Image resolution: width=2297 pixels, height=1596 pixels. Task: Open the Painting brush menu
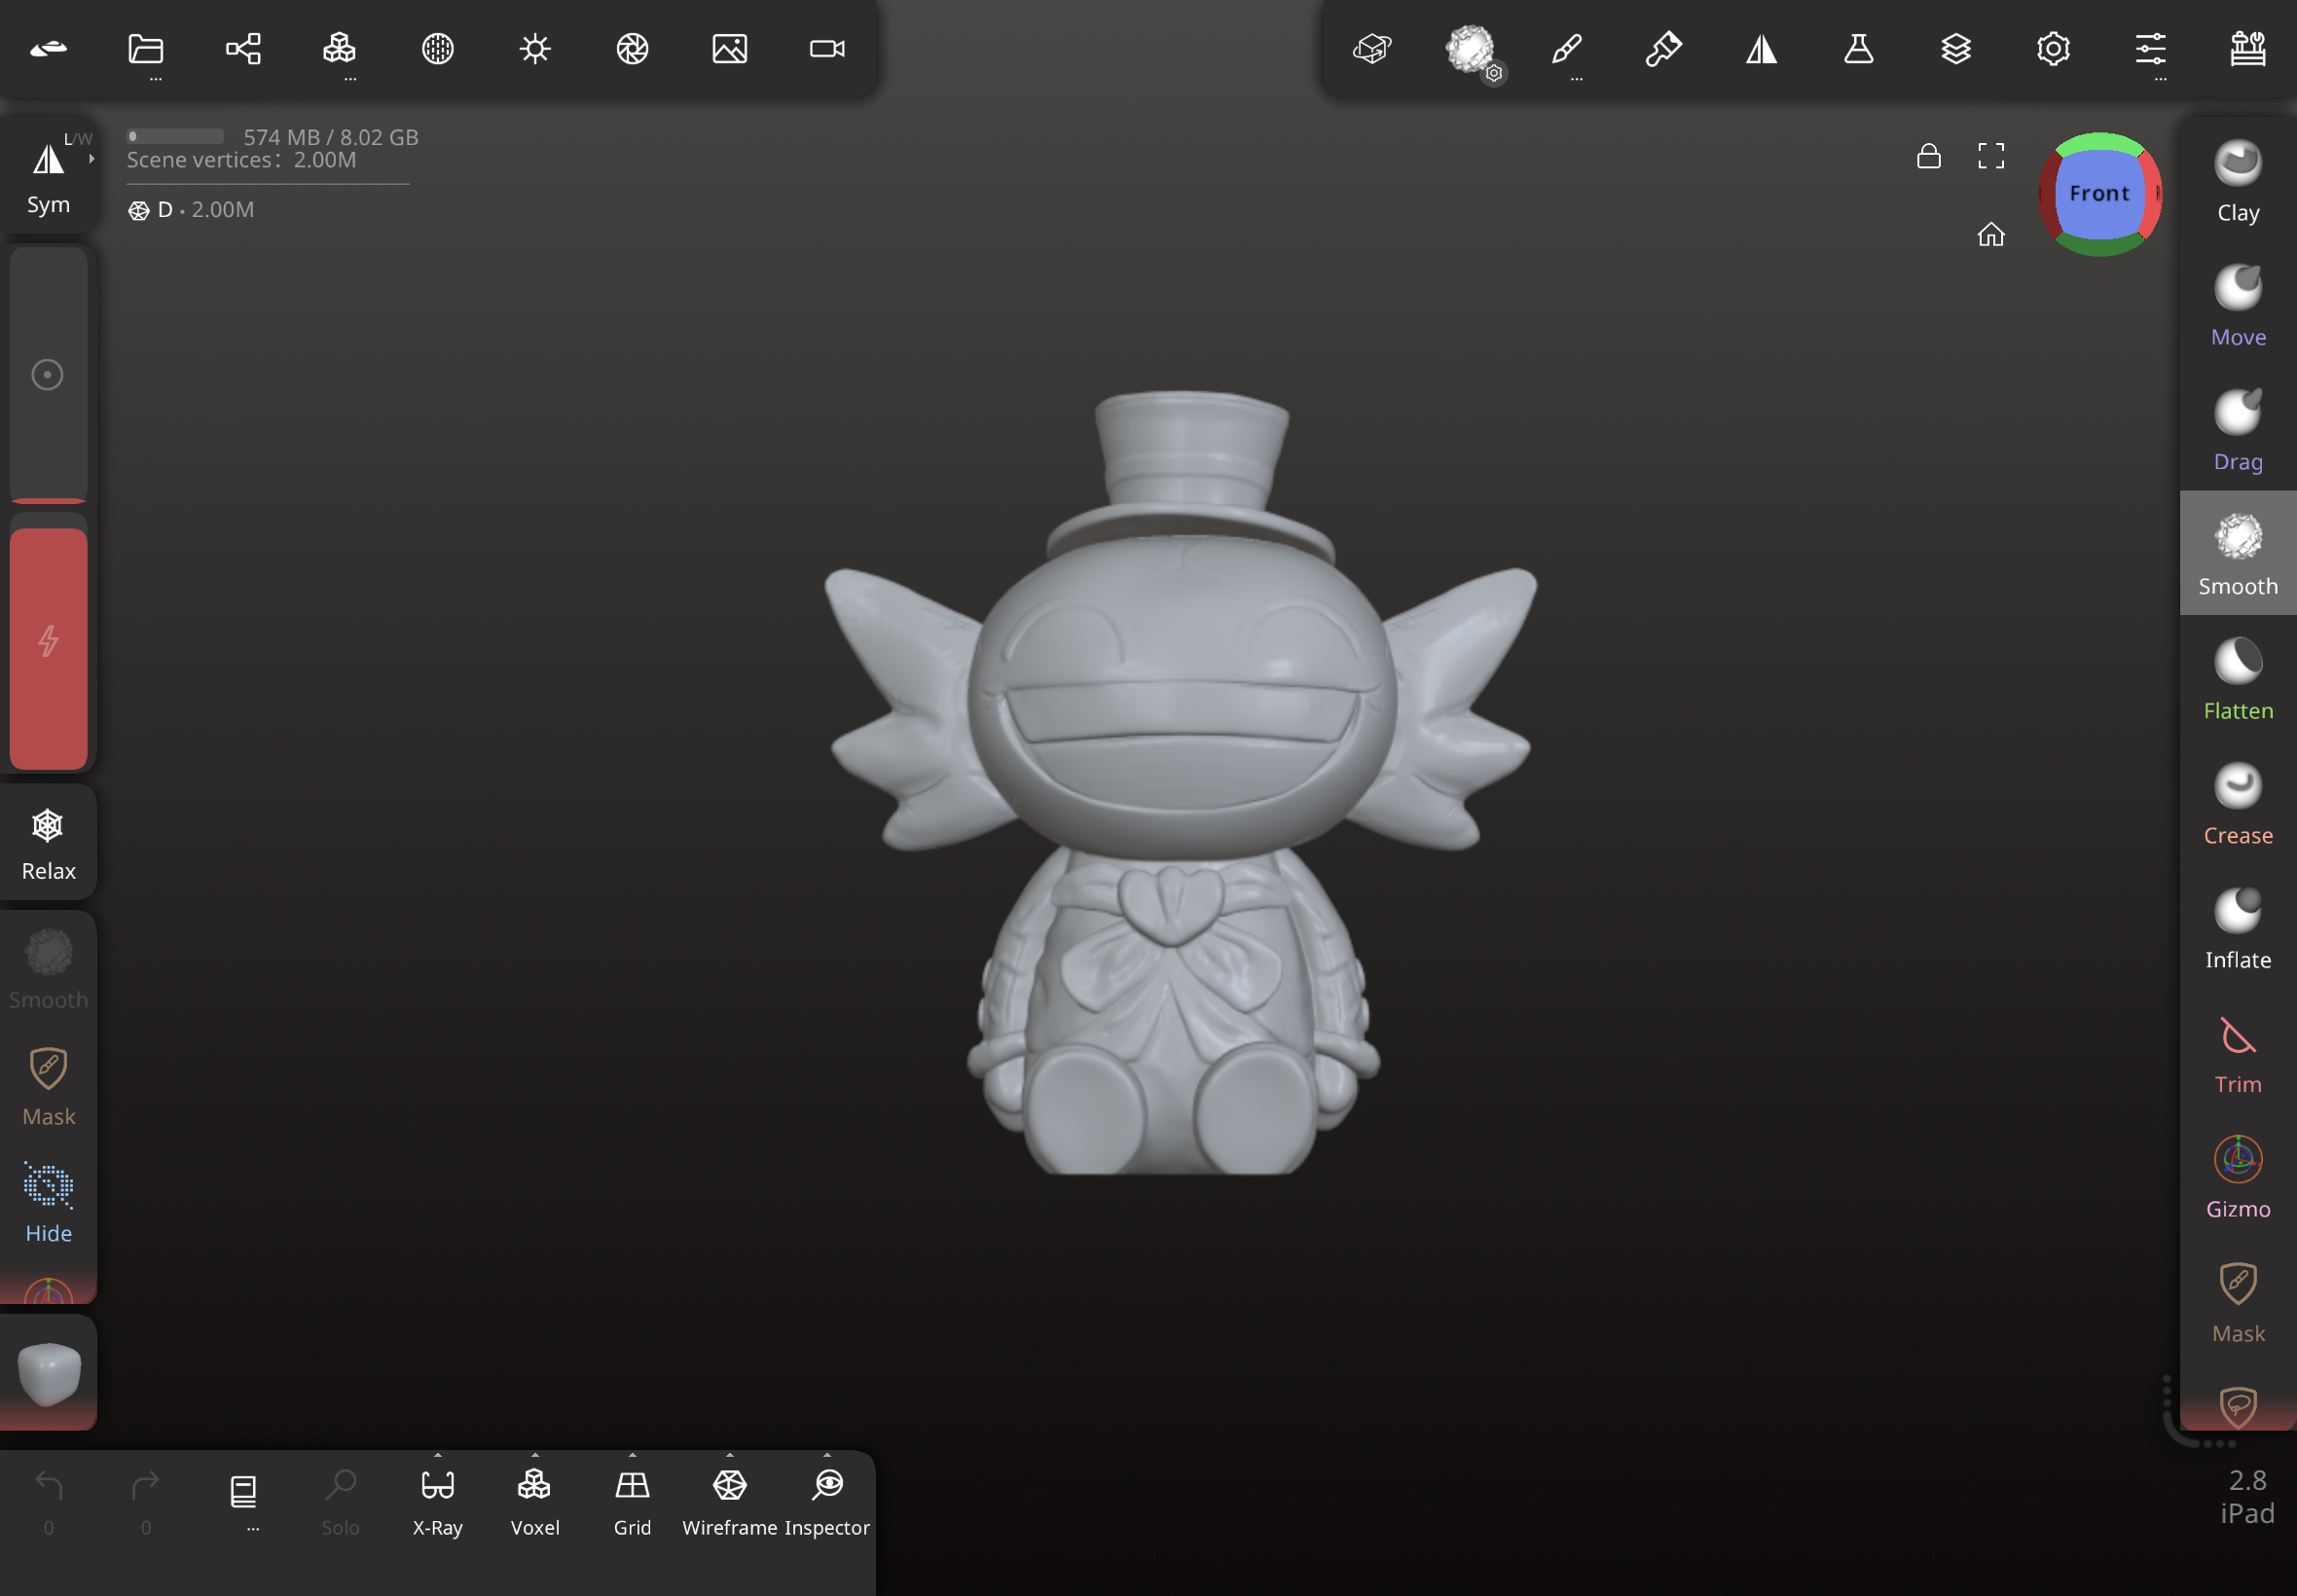1664,49
